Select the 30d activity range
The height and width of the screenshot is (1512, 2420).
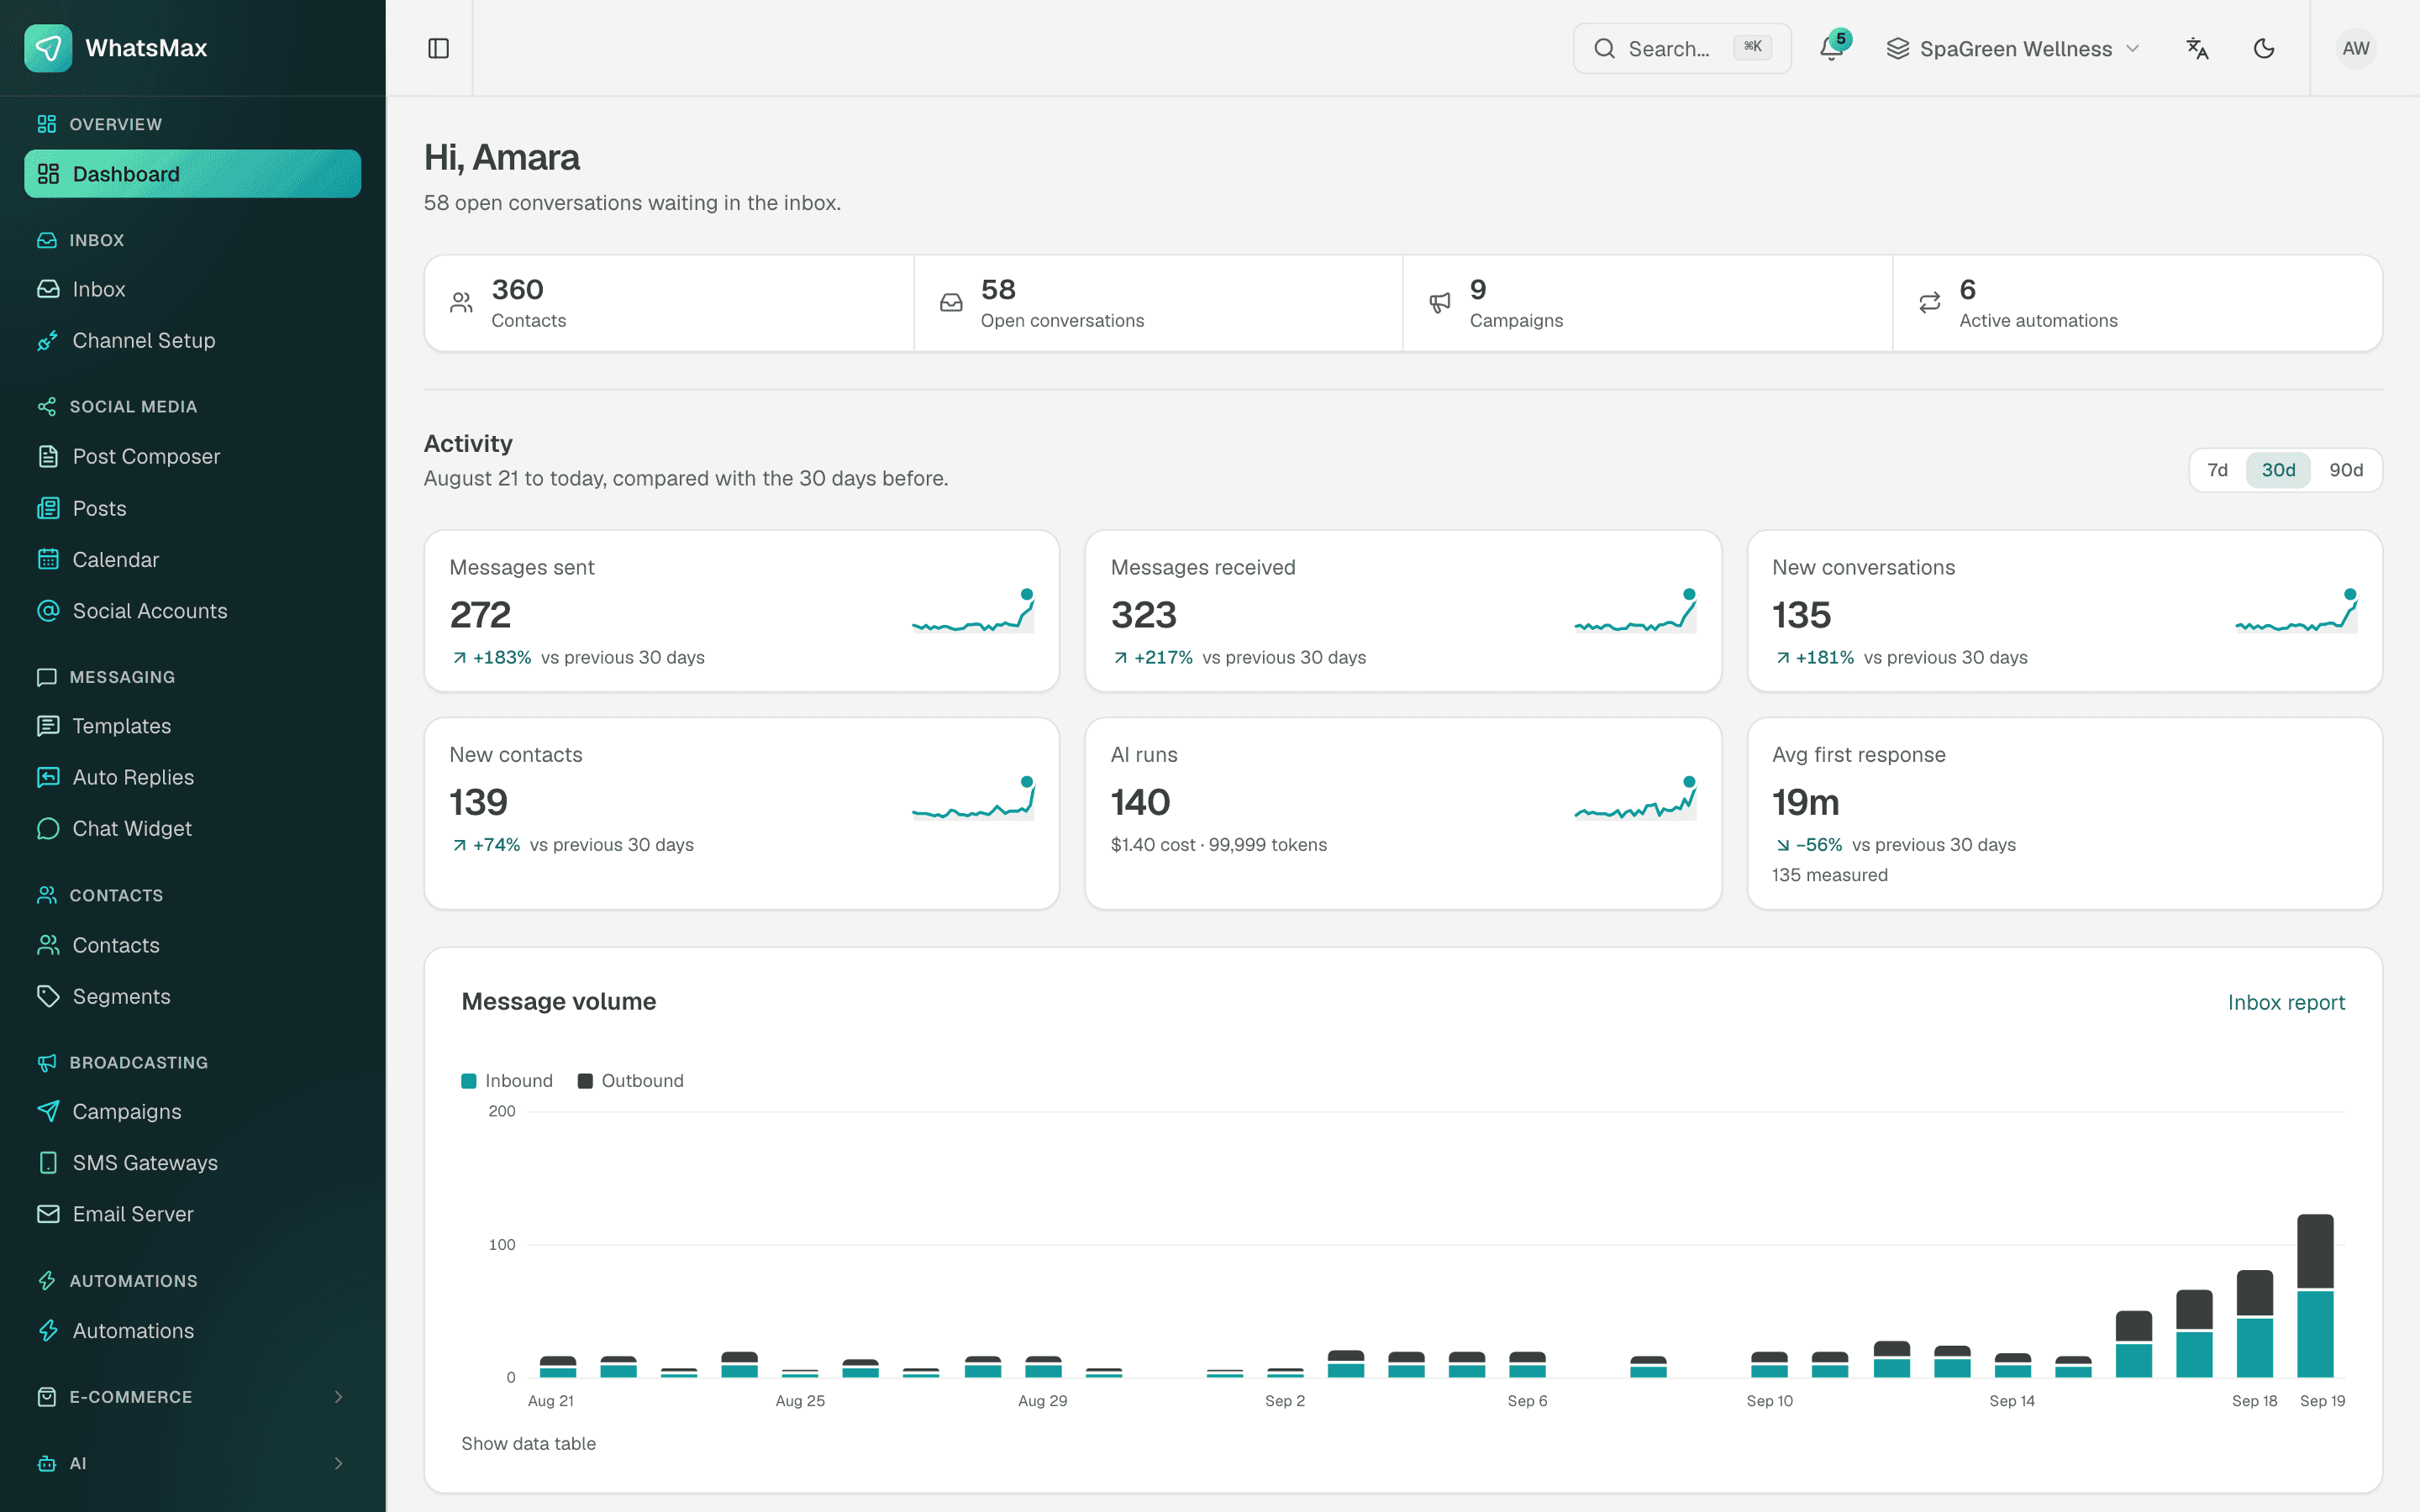click(2278, 470)
